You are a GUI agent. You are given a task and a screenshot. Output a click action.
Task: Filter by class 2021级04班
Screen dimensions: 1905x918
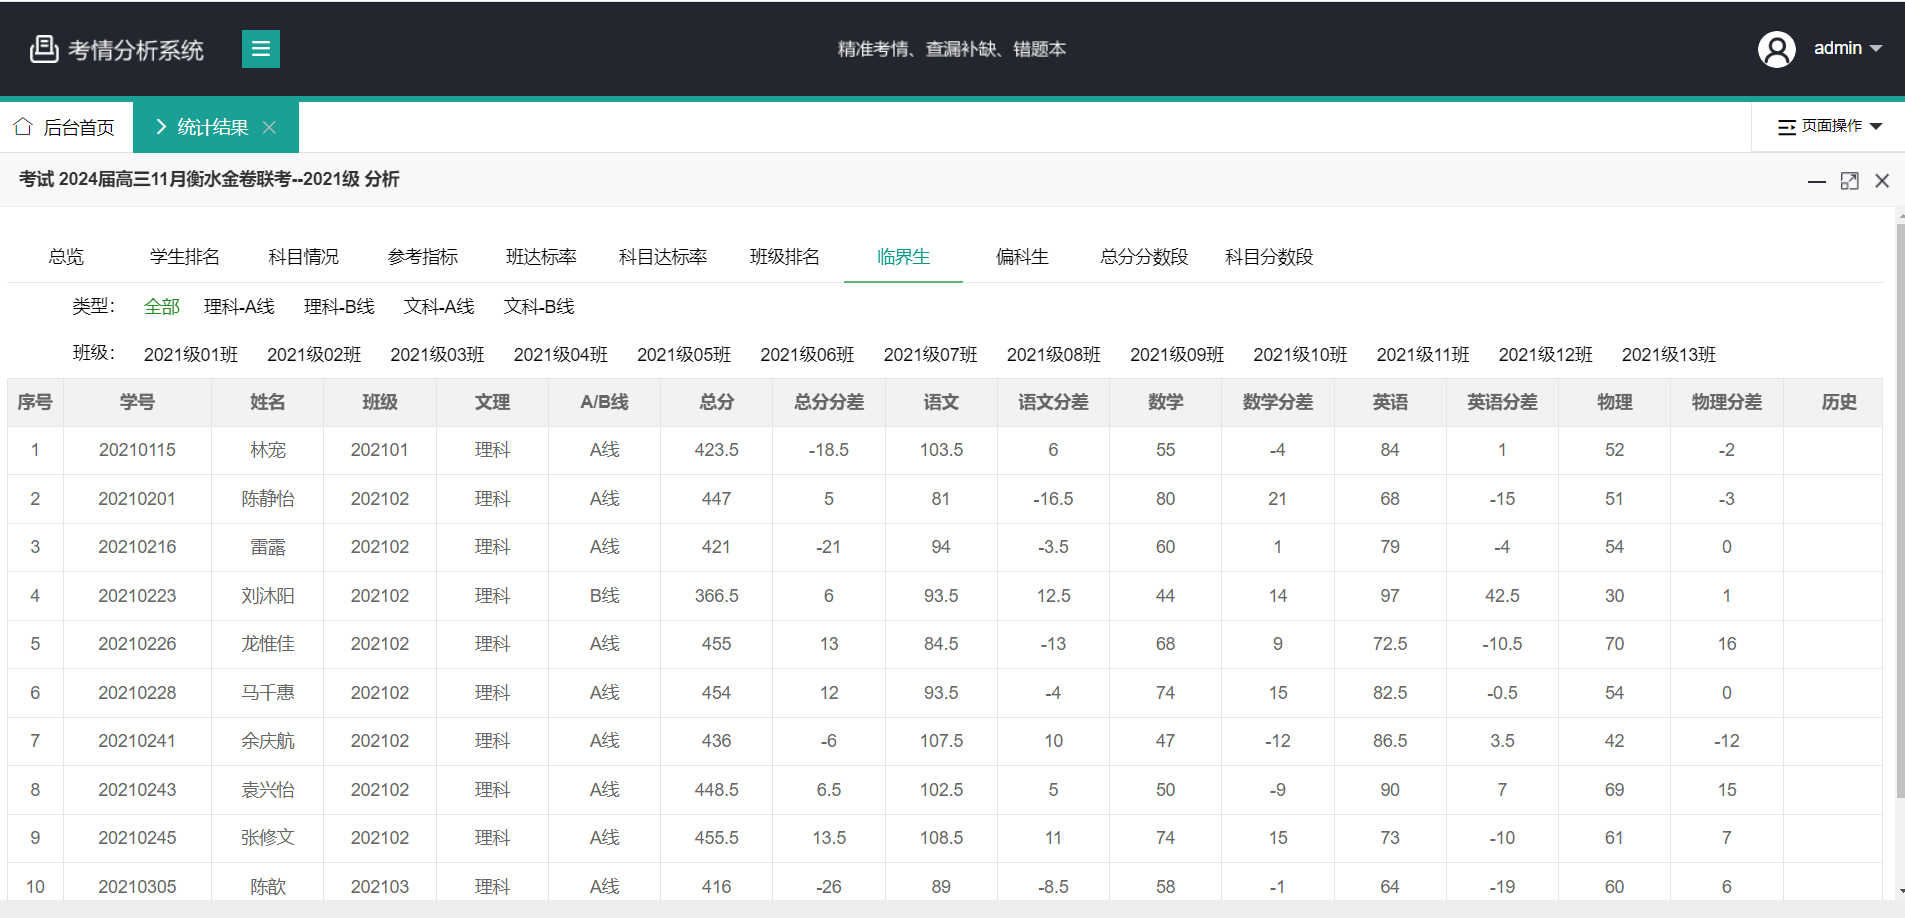pyautogui.click(x=561, y=354)
